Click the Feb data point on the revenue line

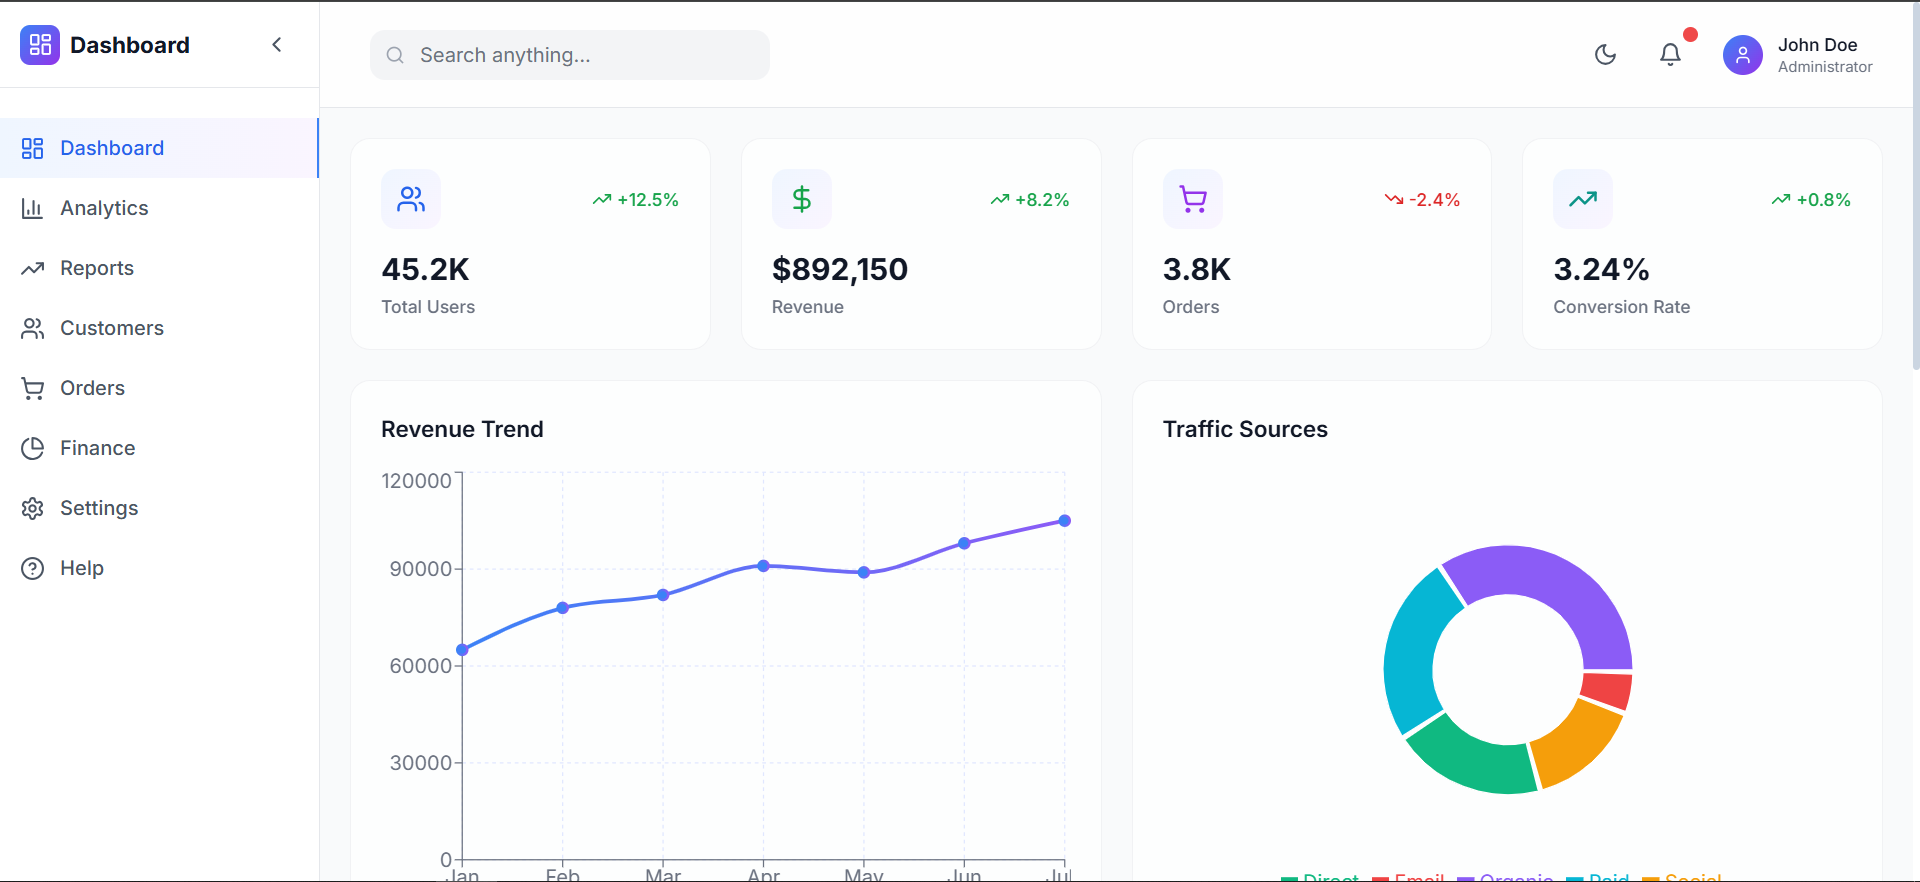pyautogui.click(x=563, y=608)
